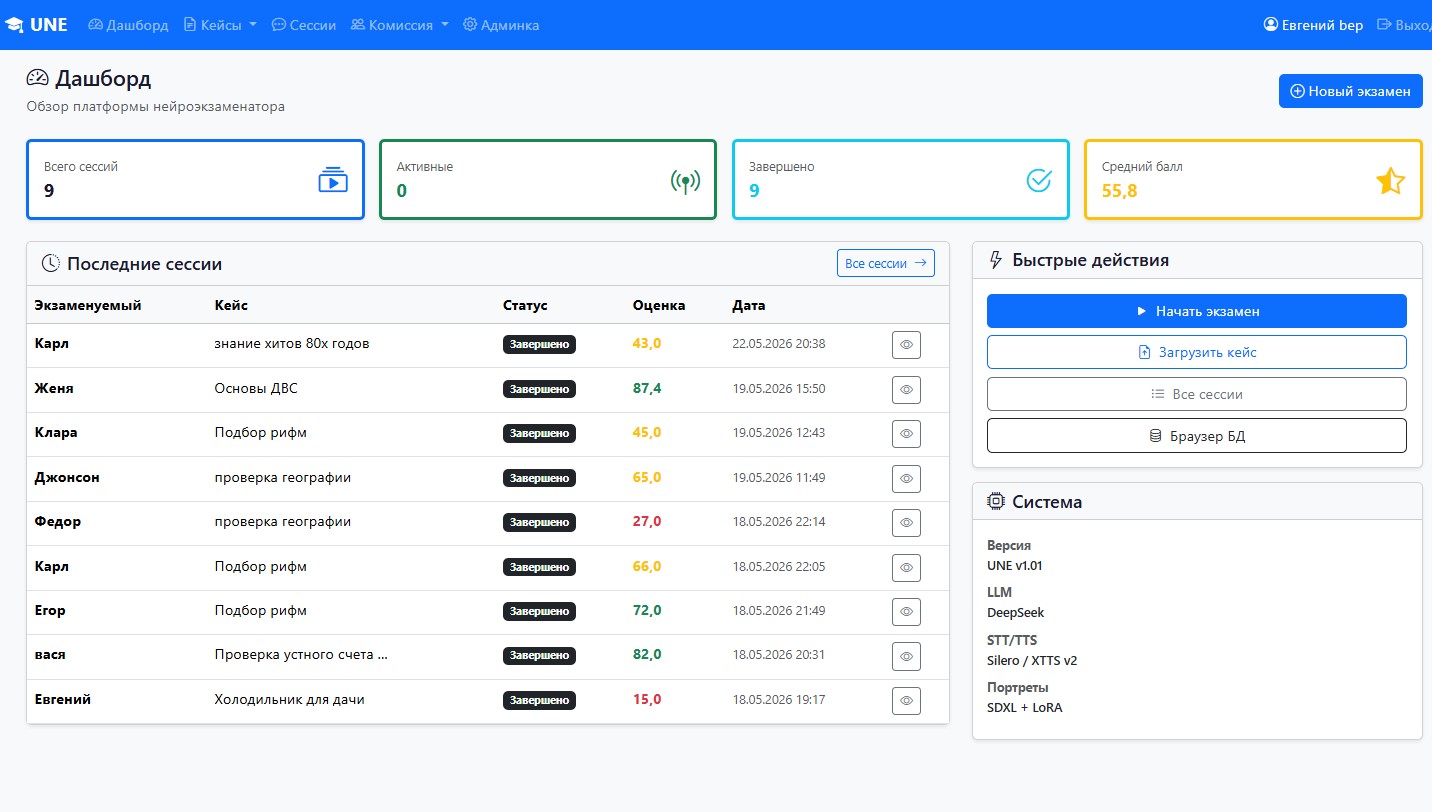
Task: Click the score 27,0
Action: pos(647,522)
